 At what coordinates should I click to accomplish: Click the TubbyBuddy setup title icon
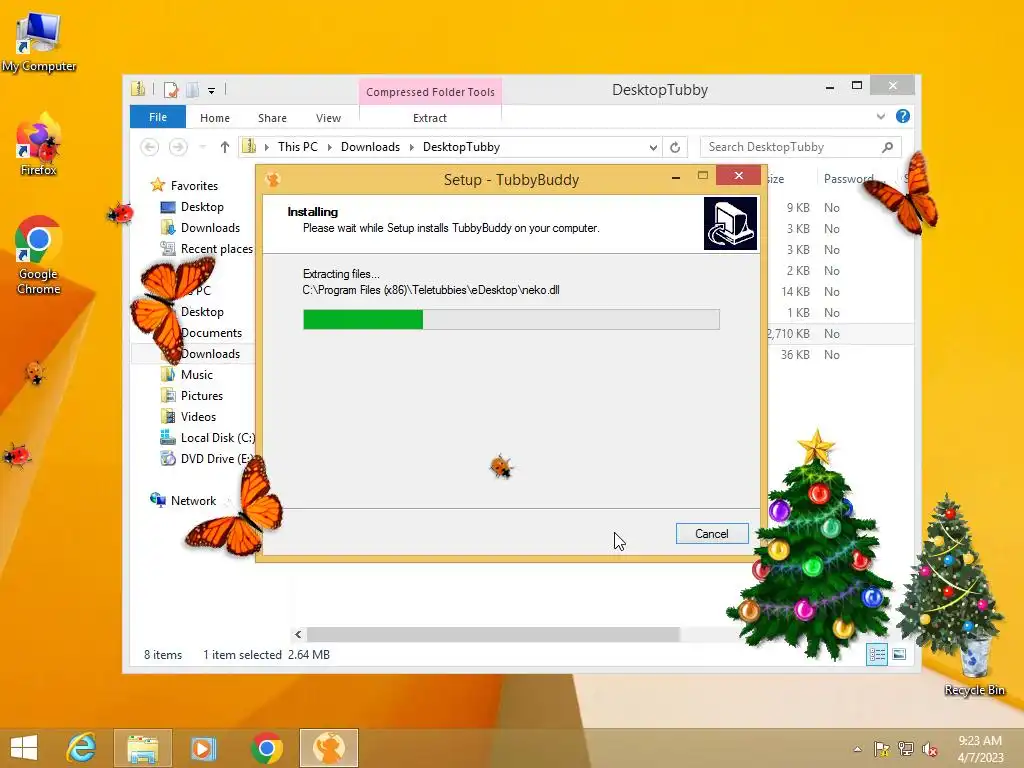273,179
